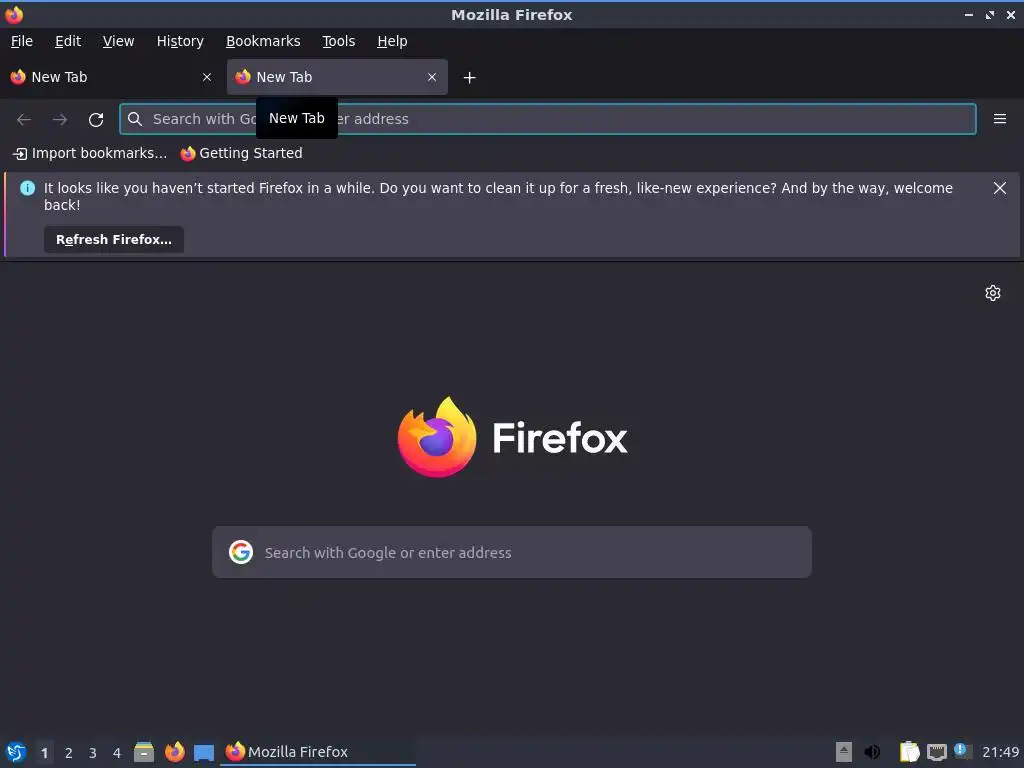Viewport: 1024px width, 768px height.
Task: Open the View menu
Action: tap(118, 41)
